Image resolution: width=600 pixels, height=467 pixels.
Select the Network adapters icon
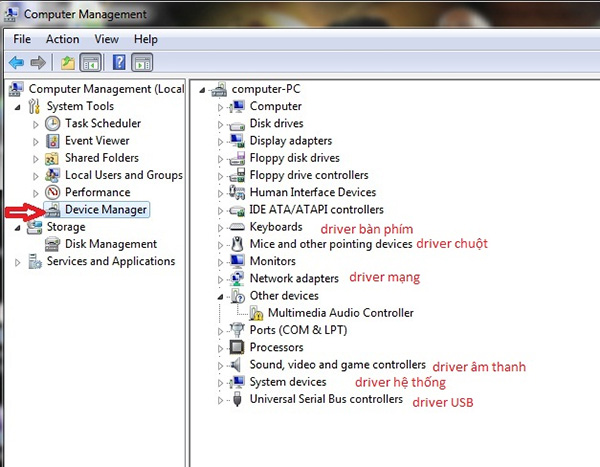237,278
